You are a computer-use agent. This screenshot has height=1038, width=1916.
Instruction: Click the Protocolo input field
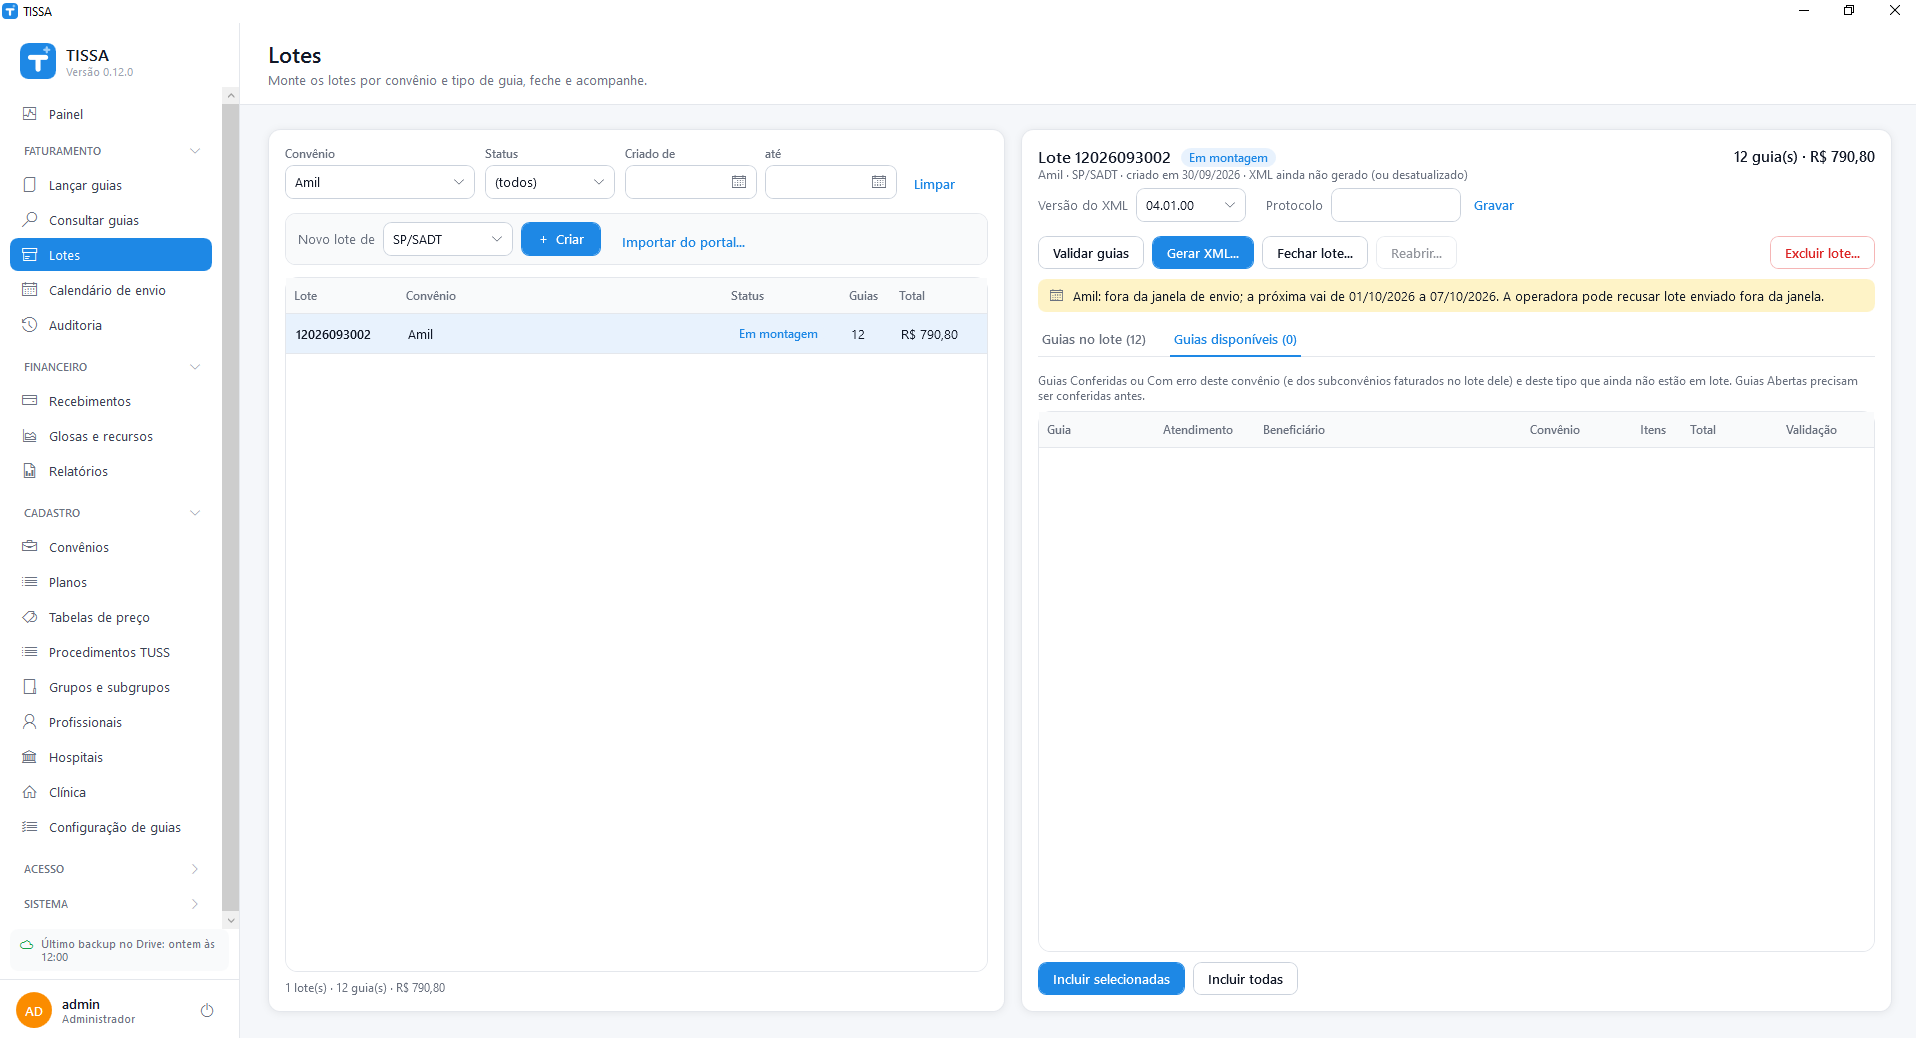coord(1396,205)
